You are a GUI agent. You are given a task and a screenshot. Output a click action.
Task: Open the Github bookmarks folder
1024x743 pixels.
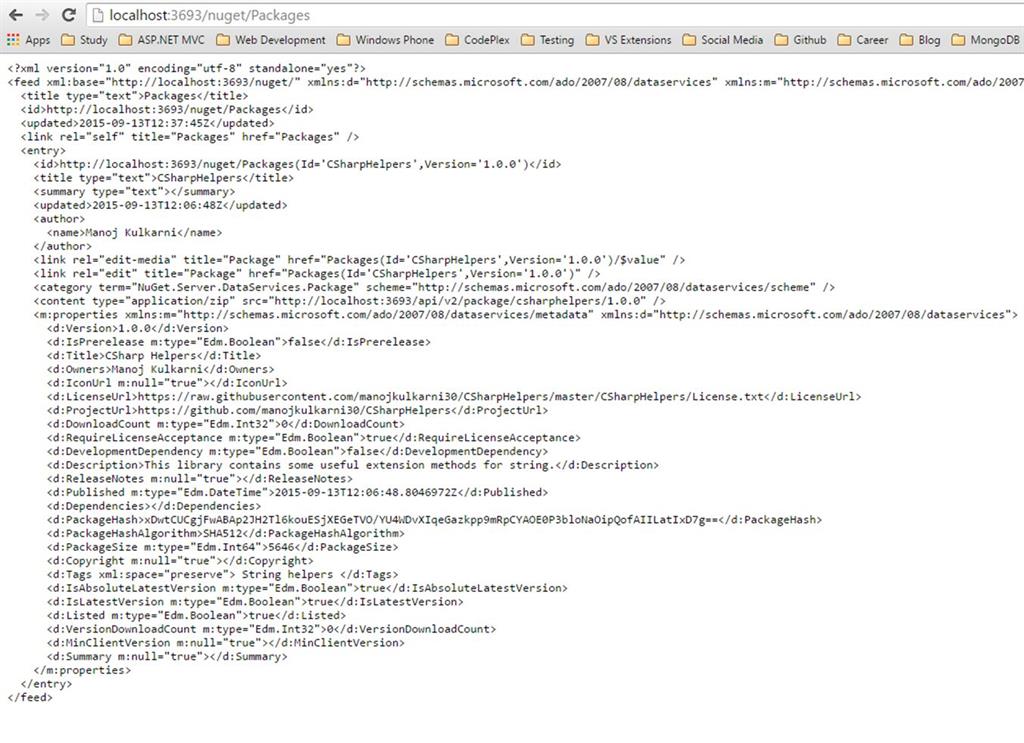pos(809,40)
